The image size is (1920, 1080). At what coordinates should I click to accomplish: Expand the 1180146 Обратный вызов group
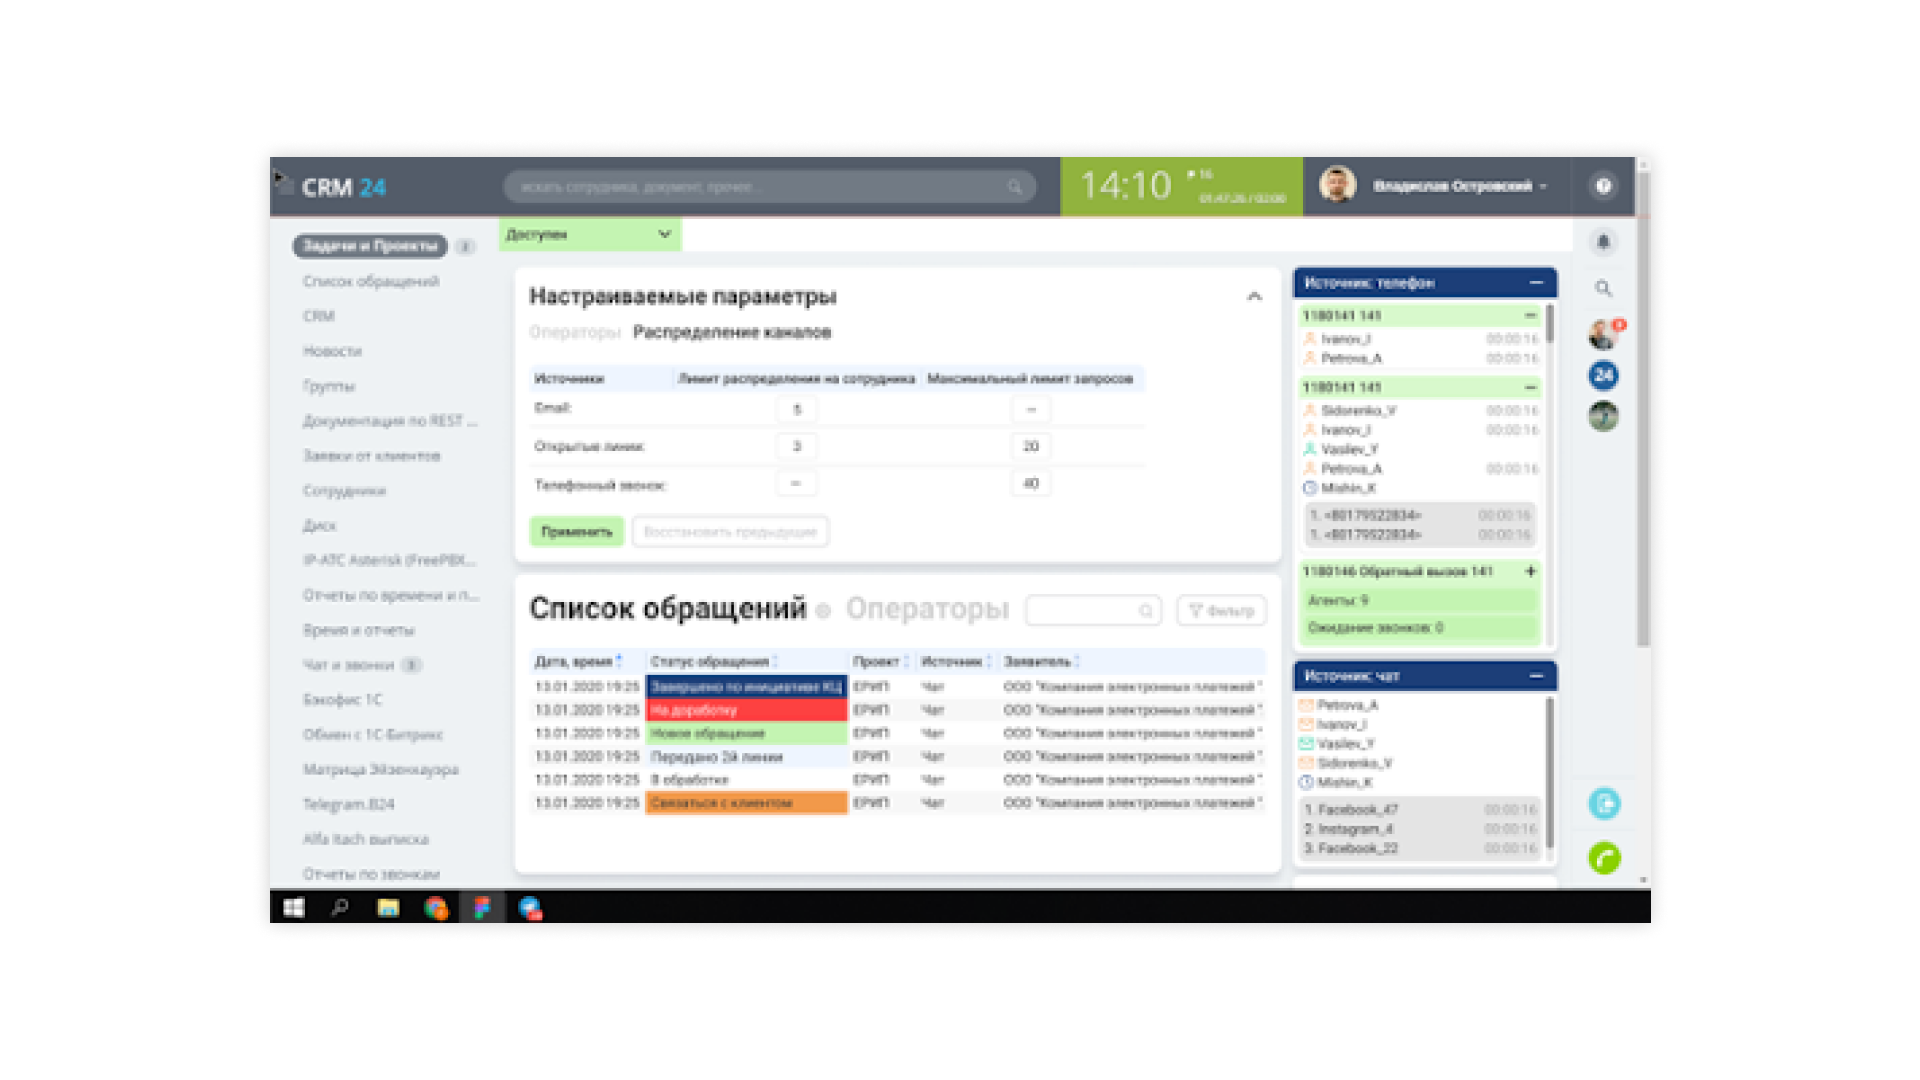1530,571
